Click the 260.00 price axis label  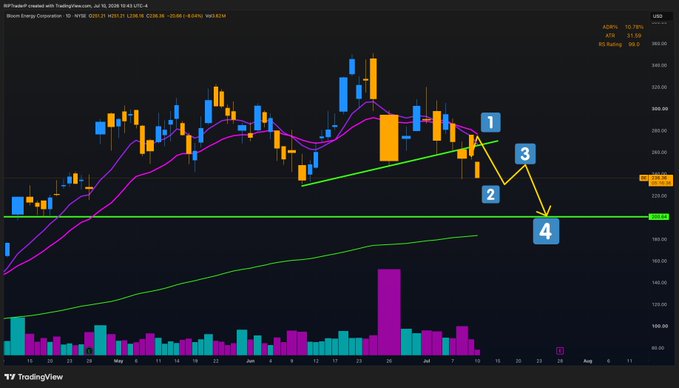[x=659, y=152]
